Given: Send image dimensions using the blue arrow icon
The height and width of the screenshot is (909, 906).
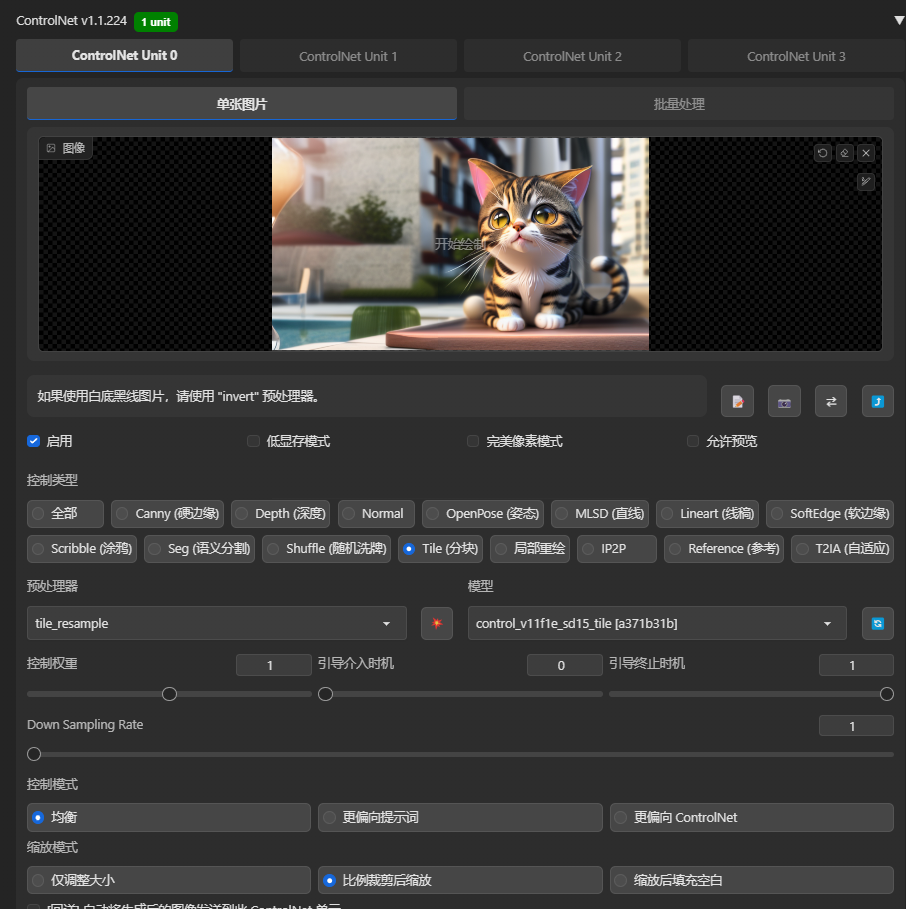Looking at the screenshot, I should [877, 400].
